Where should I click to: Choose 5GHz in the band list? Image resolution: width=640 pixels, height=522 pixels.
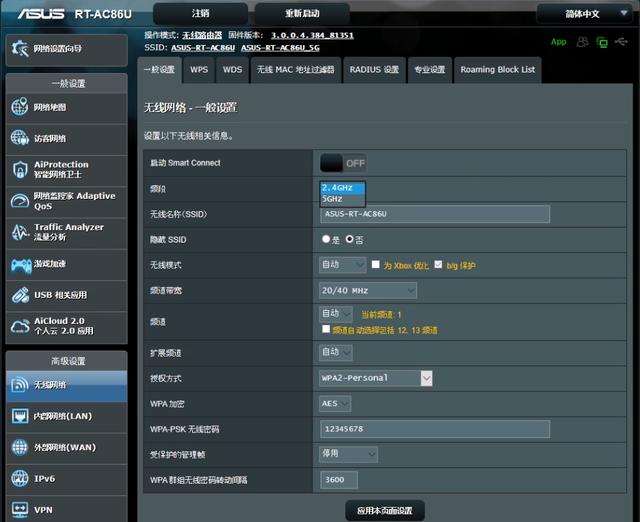(342, 199)
